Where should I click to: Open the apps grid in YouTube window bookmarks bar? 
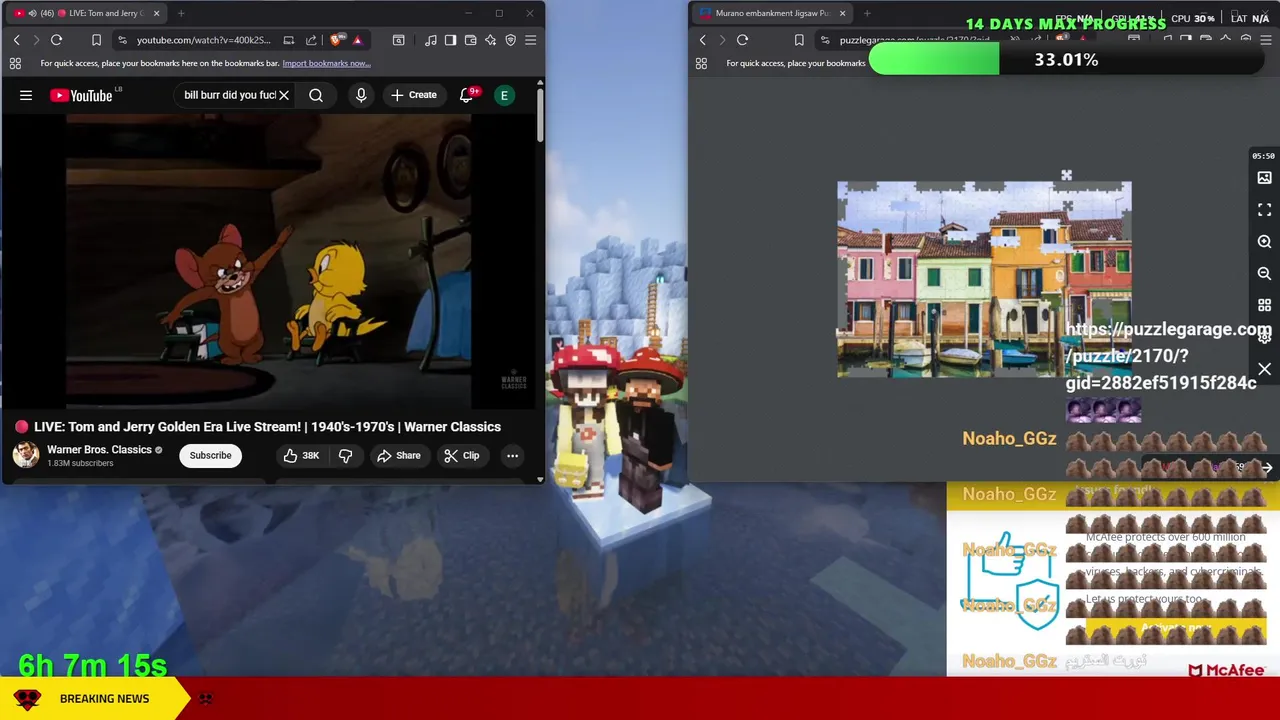click(15, 63)
